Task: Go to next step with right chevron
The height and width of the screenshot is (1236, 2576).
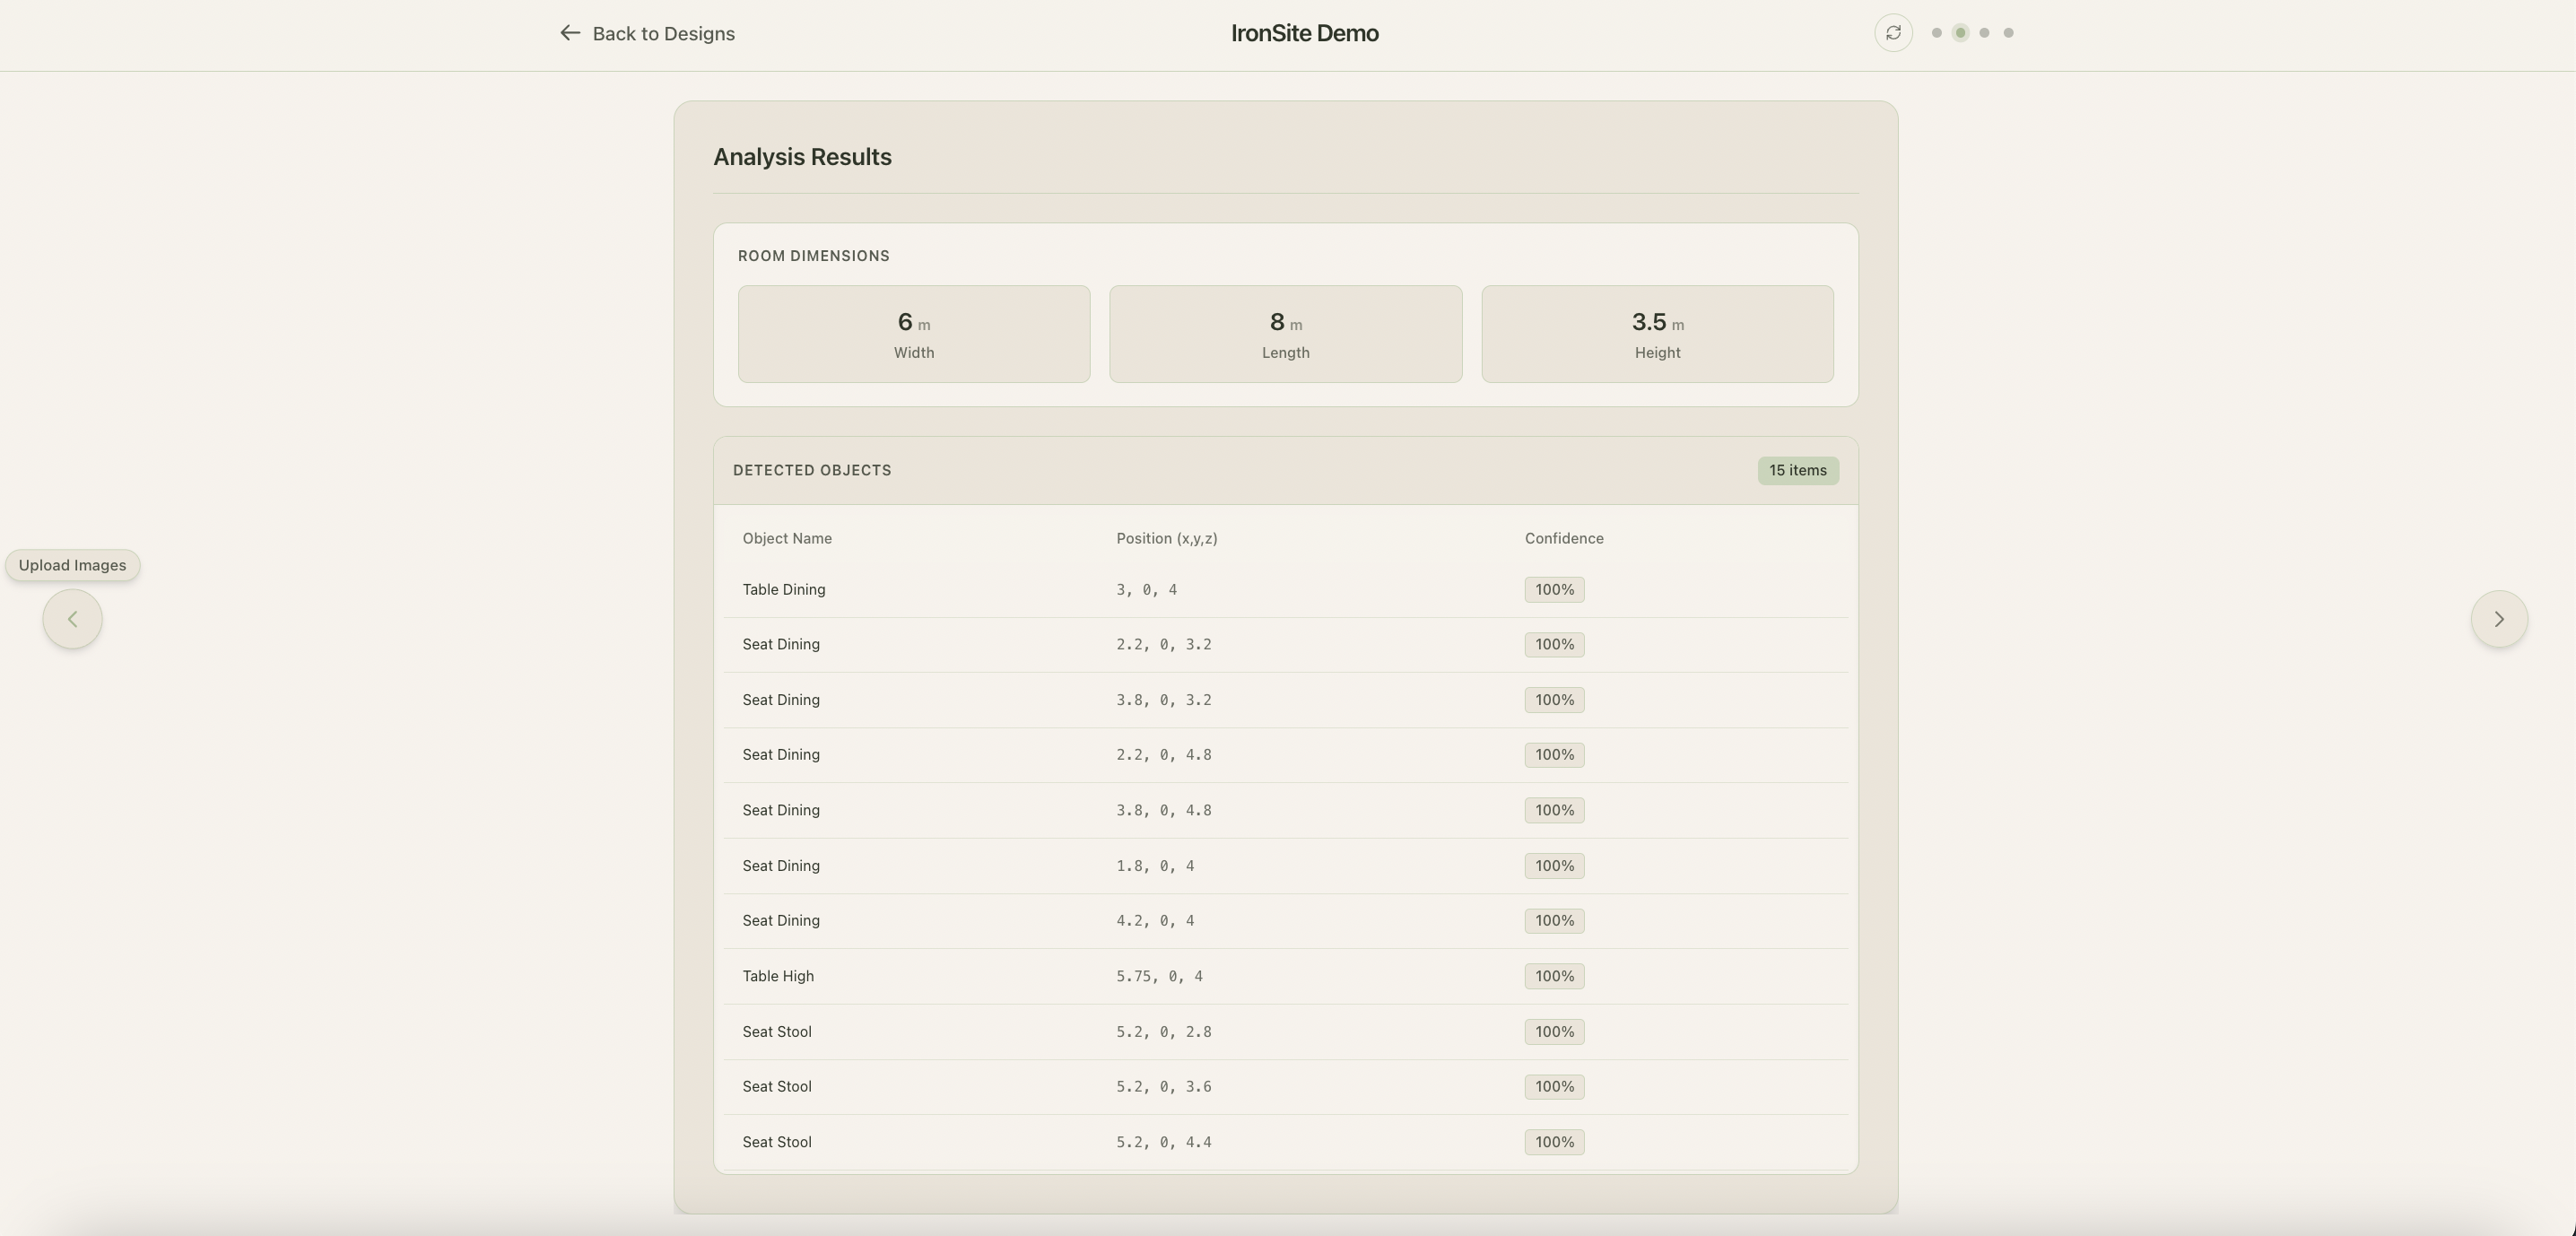Action: [x=2498, y=619]
